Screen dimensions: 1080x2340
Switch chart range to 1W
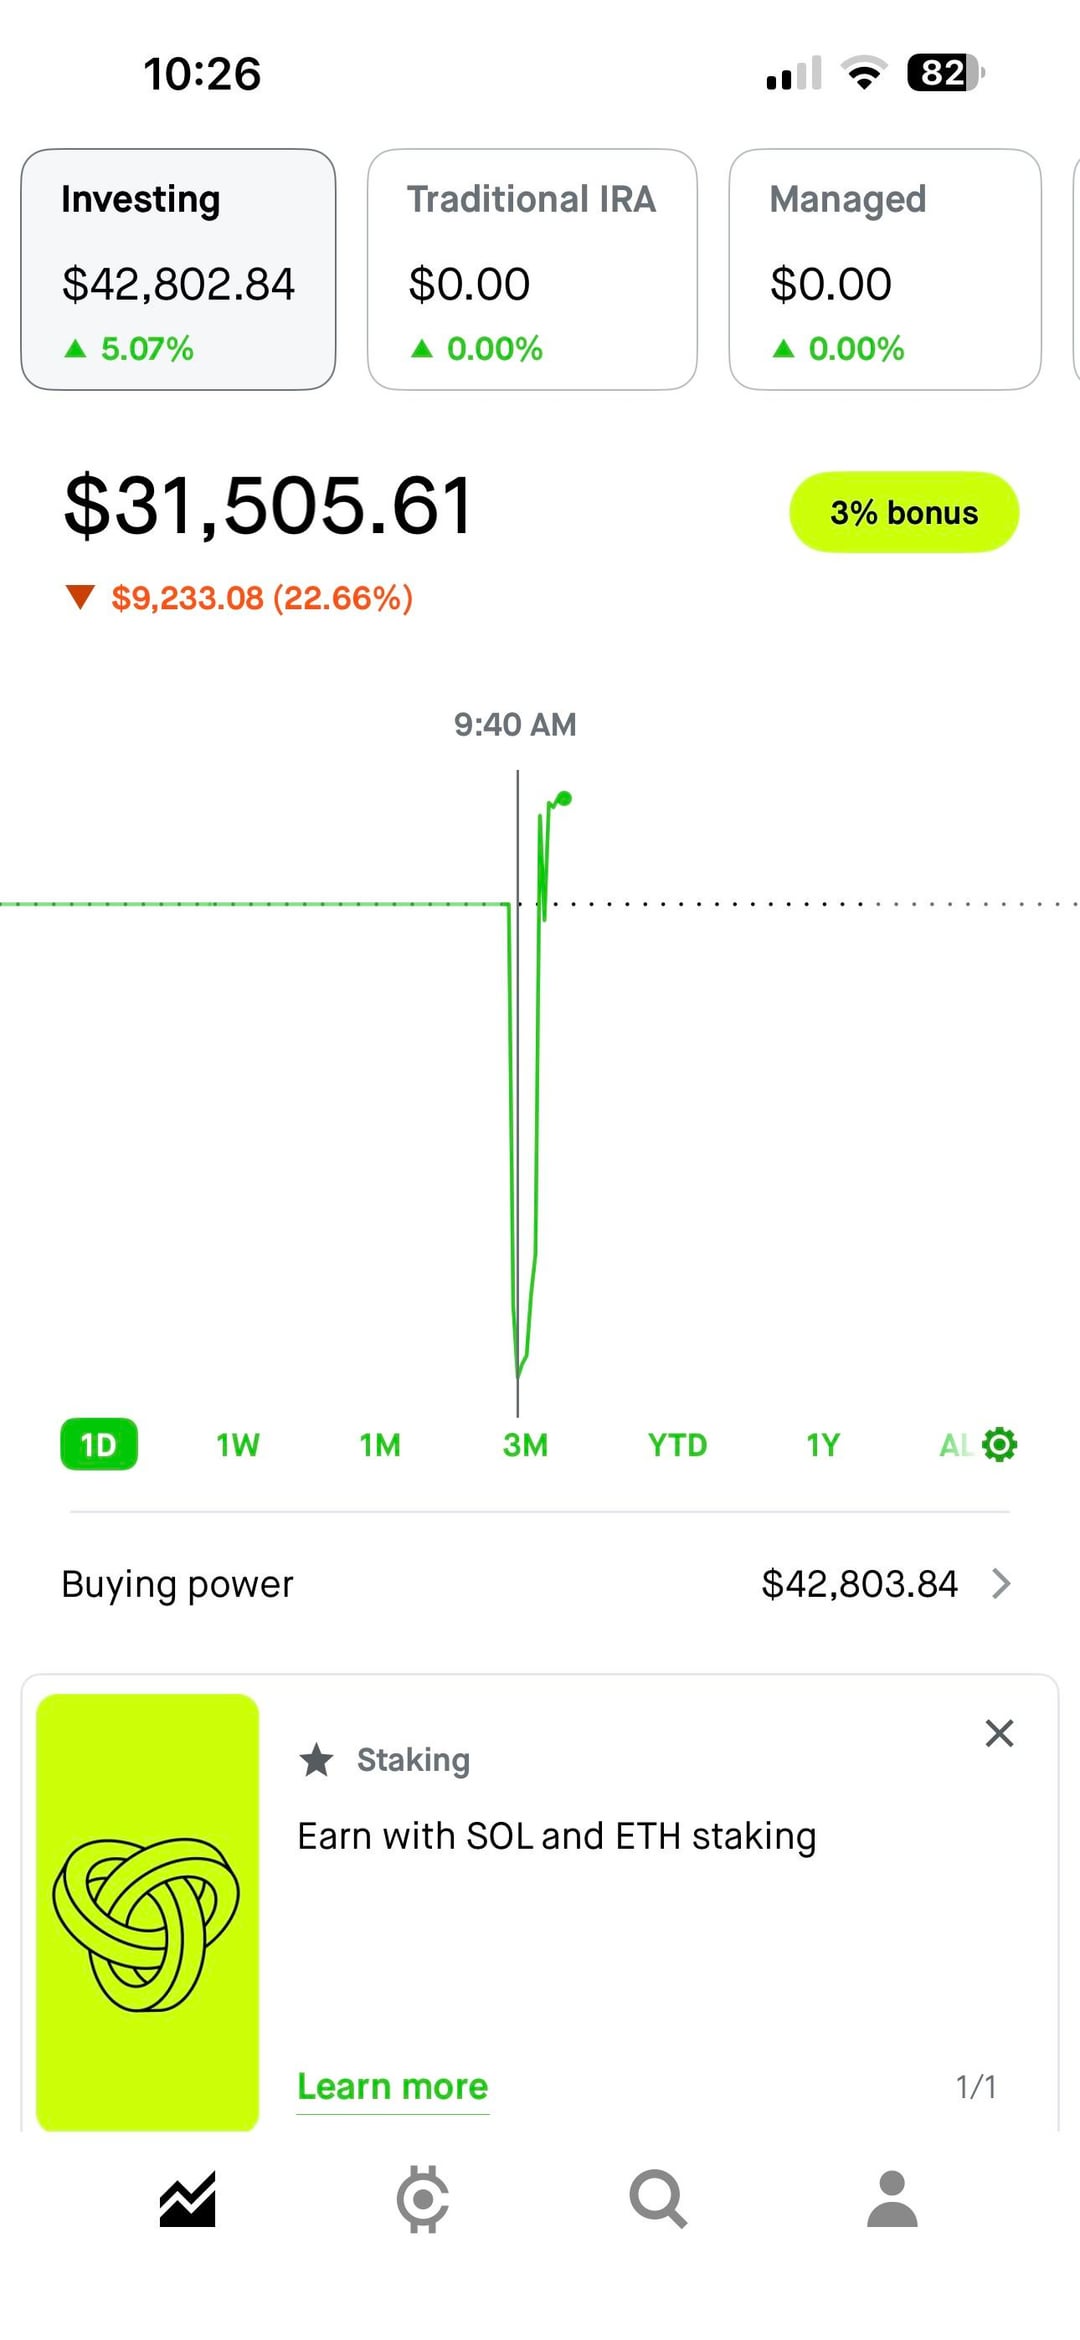(x=238, y=1444)
